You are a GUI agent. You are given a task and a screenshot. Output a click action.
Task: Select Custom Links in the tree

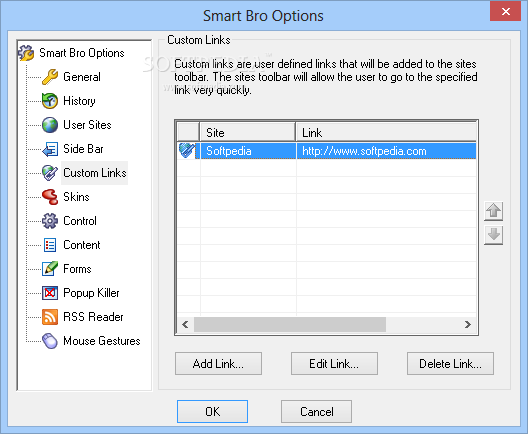pyautogui.click(x=95, y=173)
